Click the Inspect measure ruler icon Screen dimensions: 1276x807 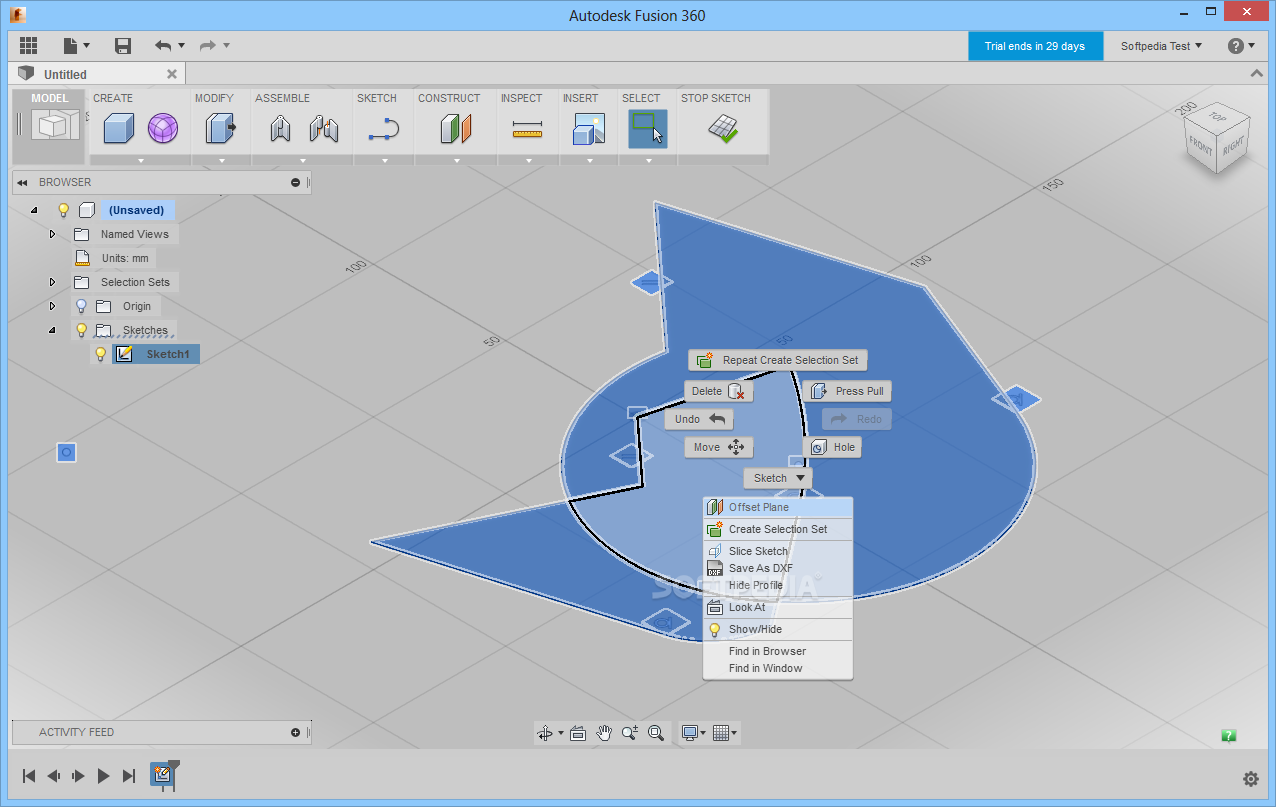526,128
